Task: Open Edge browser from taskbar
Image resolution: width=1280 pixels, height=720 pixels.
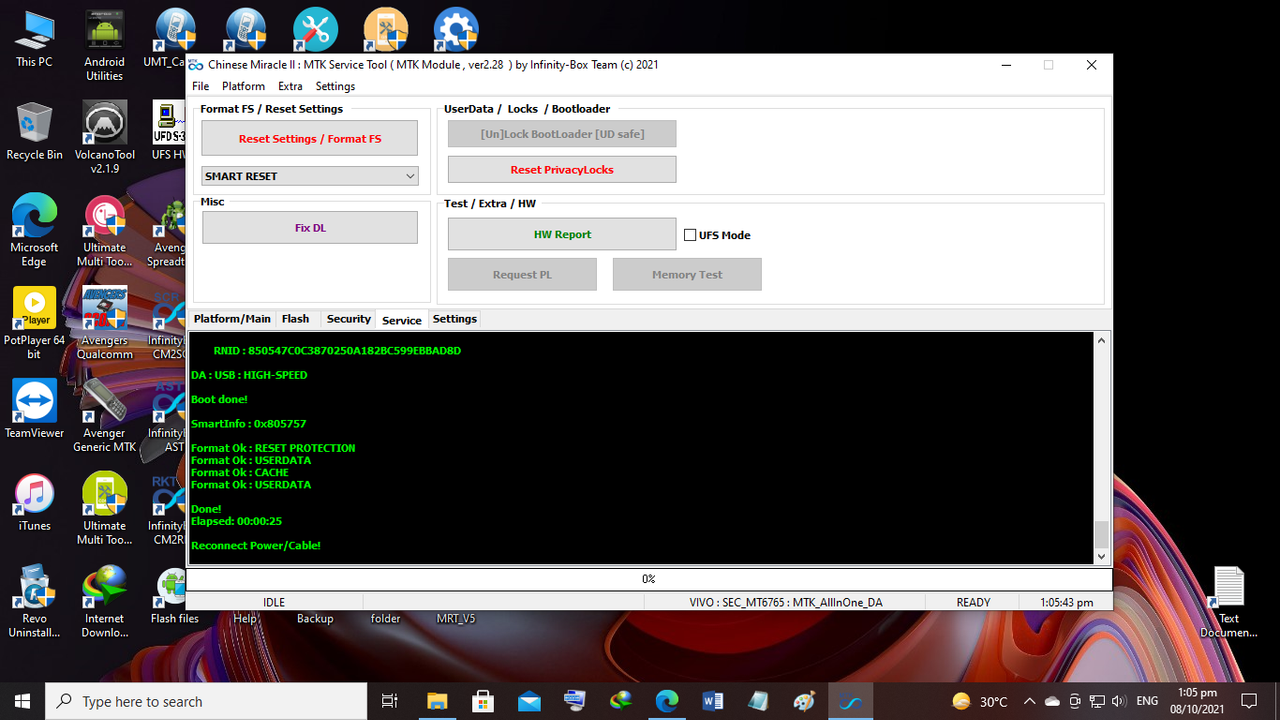Action: 666,701
